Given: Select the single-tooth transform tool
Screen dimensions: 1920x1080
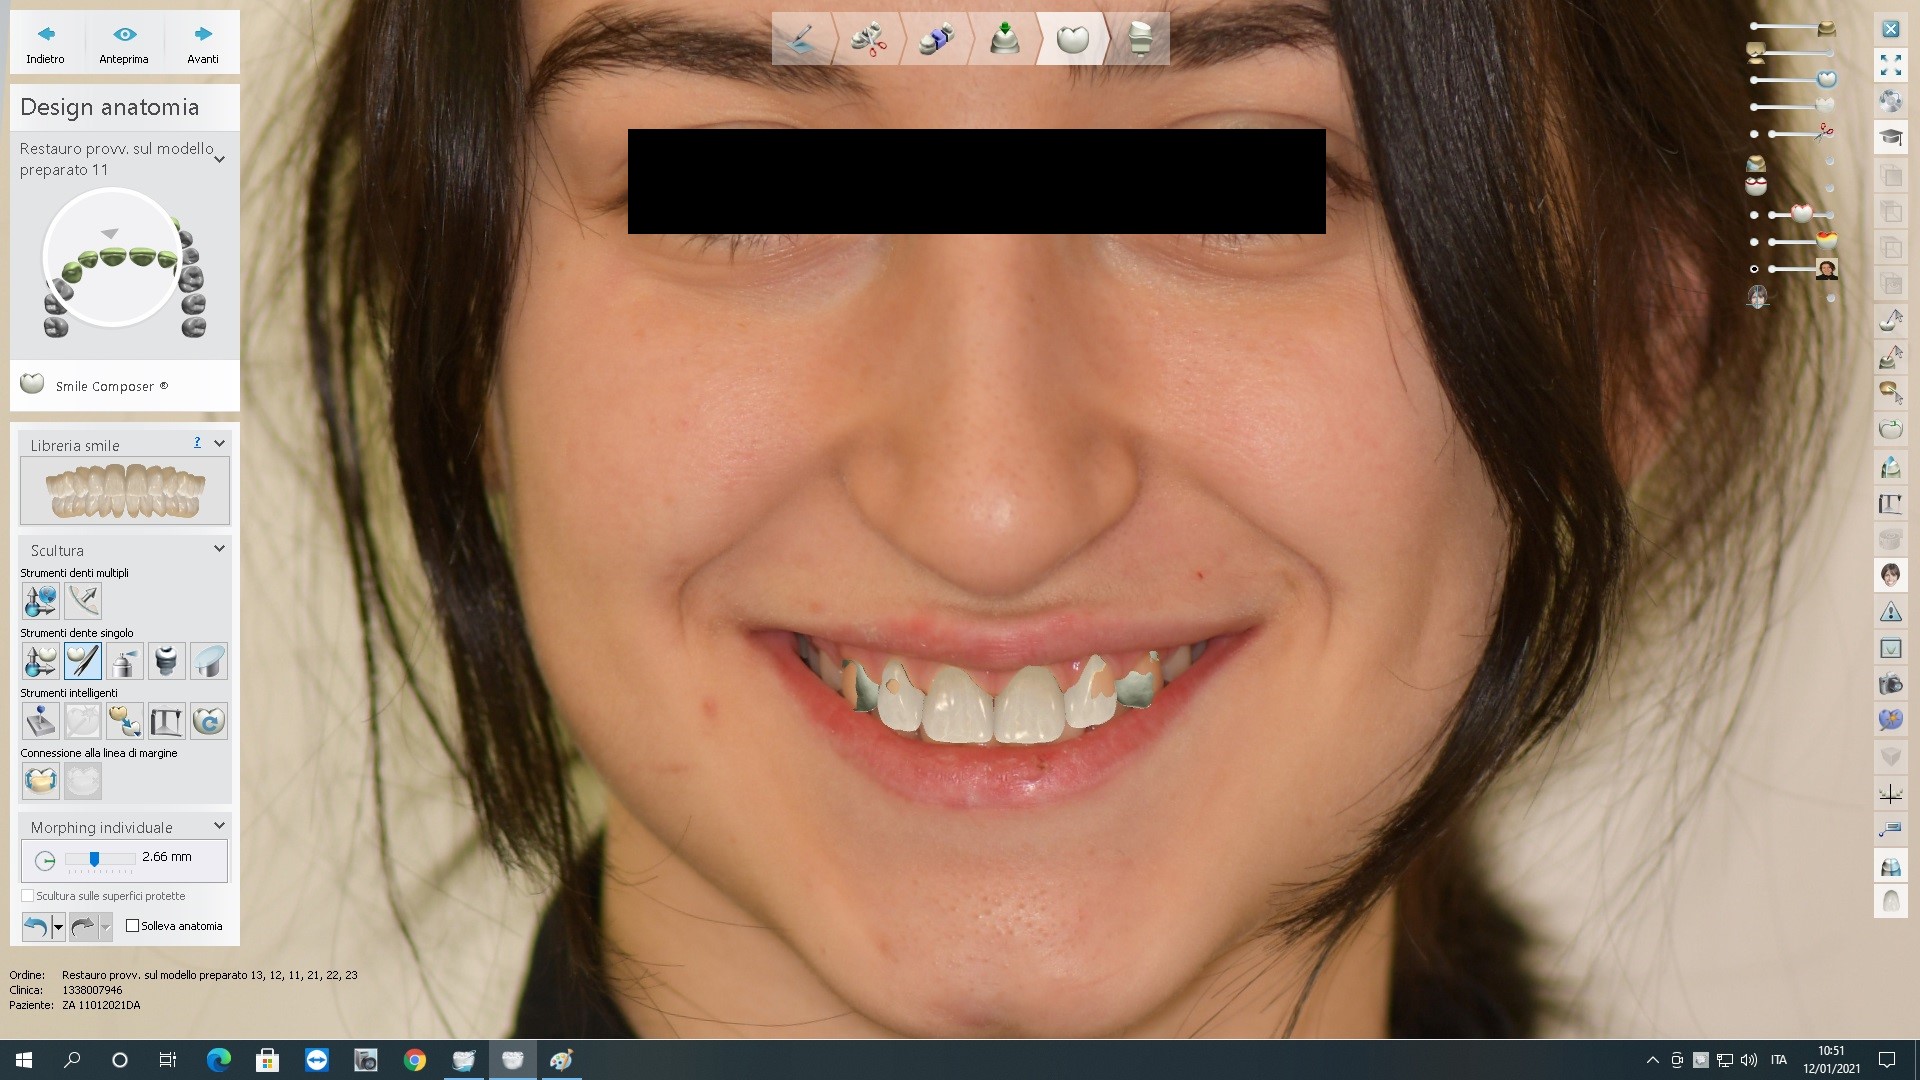Looking at the screenshot, I should [41, 661].
